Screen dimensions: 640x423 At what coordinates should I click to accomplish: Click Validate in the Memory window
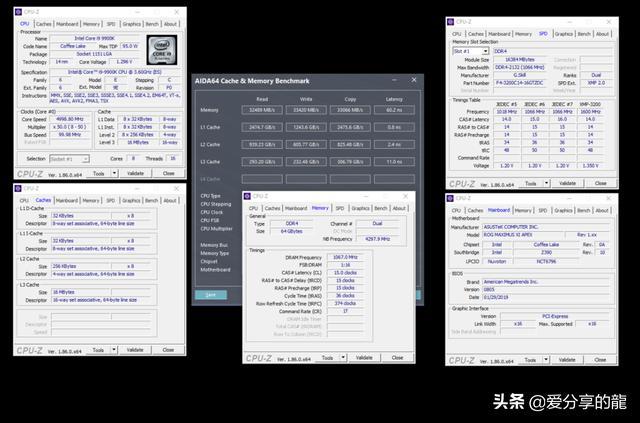point(364,358)
